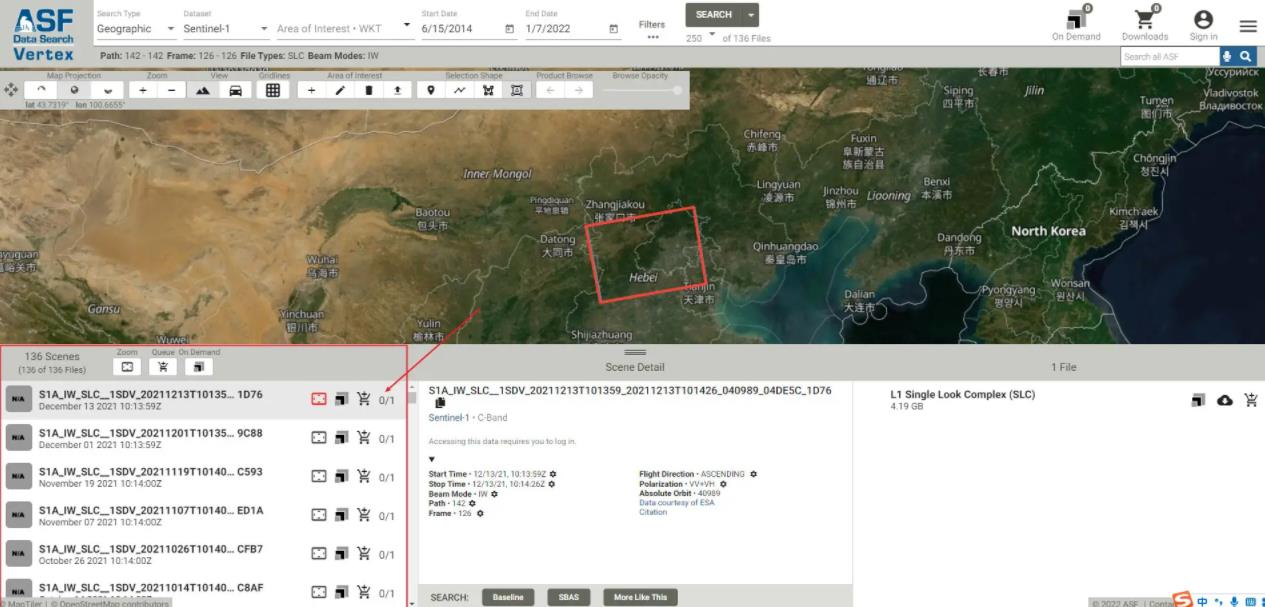The height and width of the screenshot is (607, 1265).
Task: Select the point selection shape tool
Action: tap(431, 90)
